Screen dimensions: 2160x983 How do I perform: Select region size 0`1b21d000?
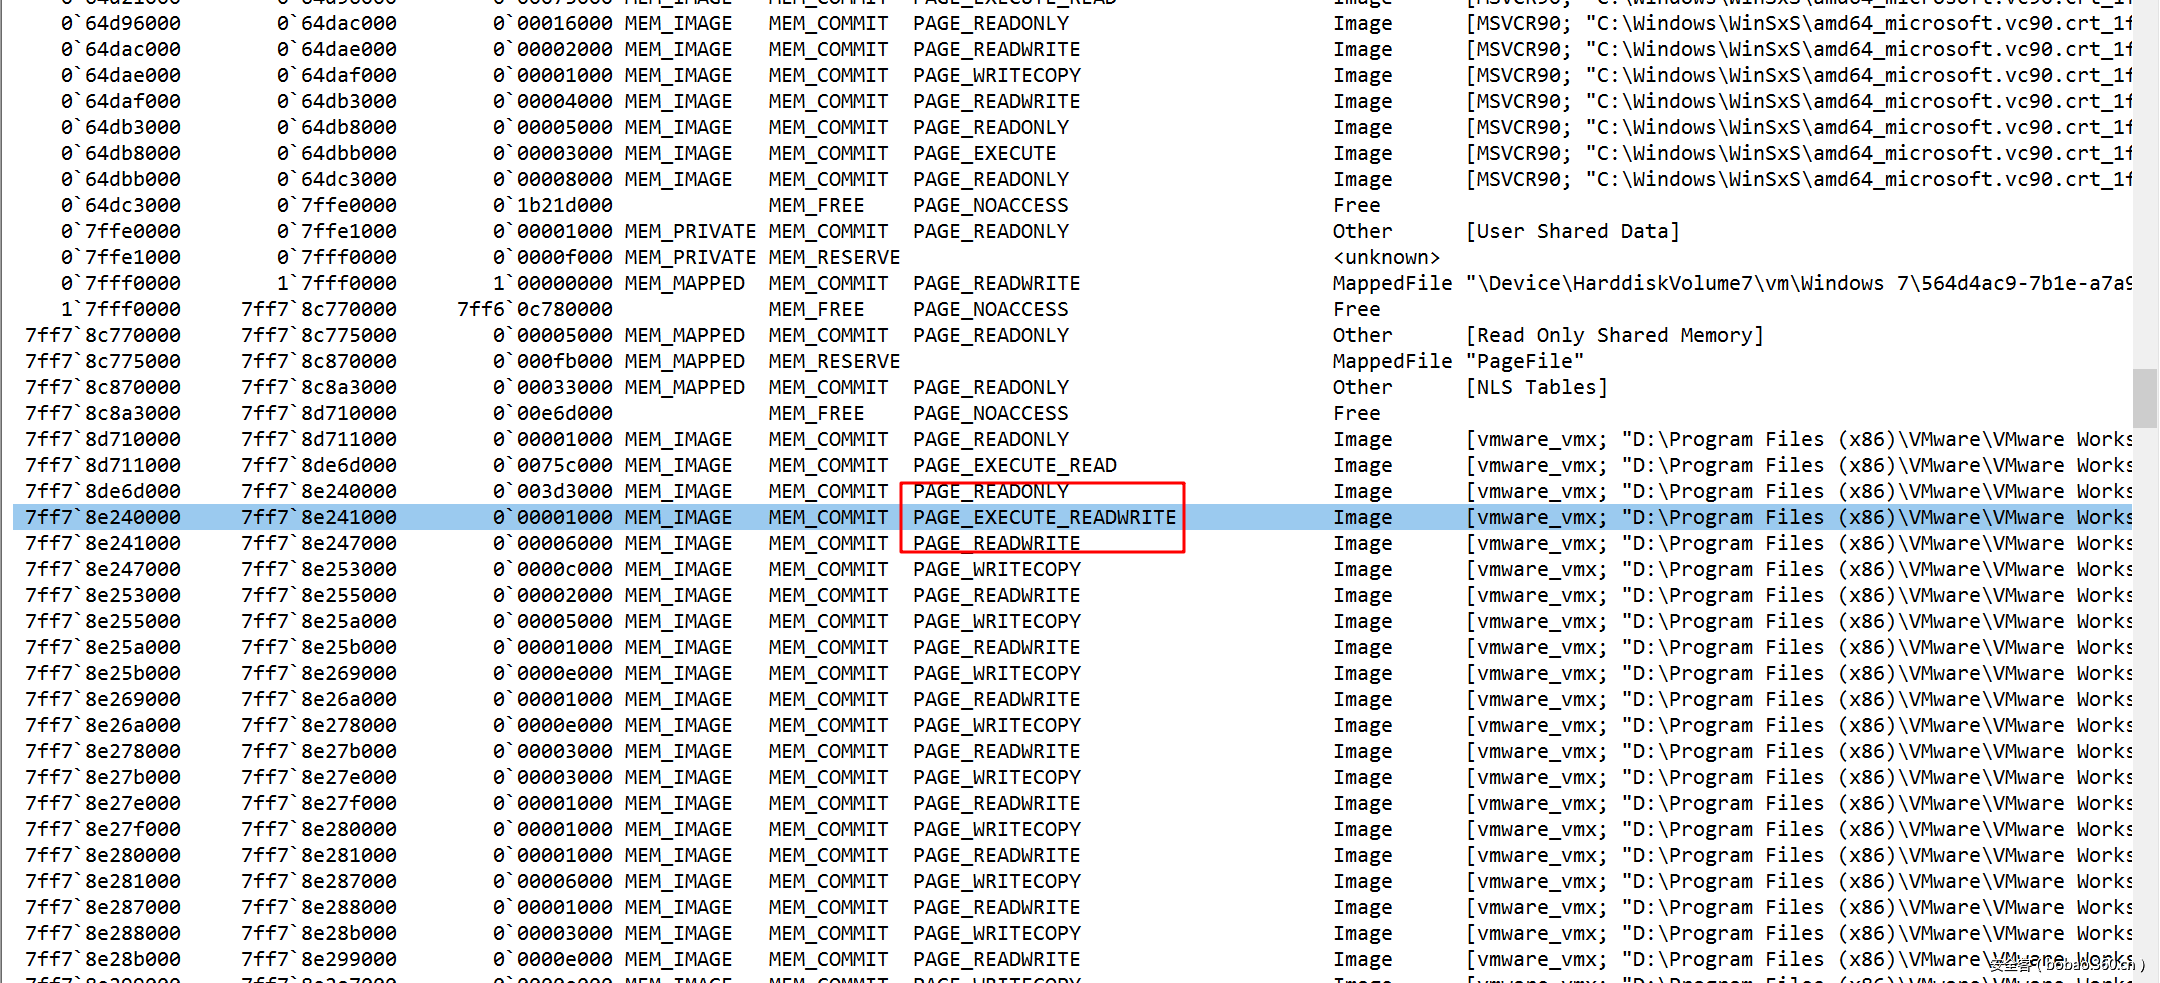[x=553, y=205]
